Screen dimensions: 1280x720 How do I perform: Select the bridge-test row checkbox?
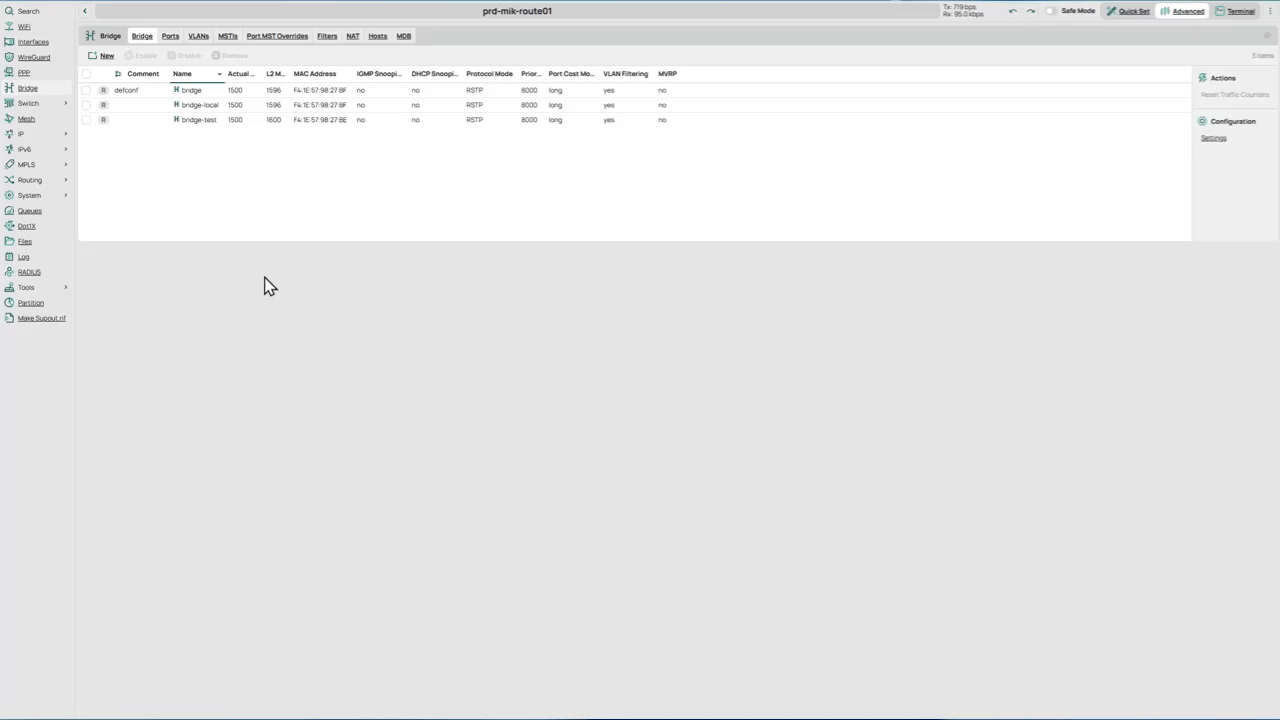coord(86,120)
